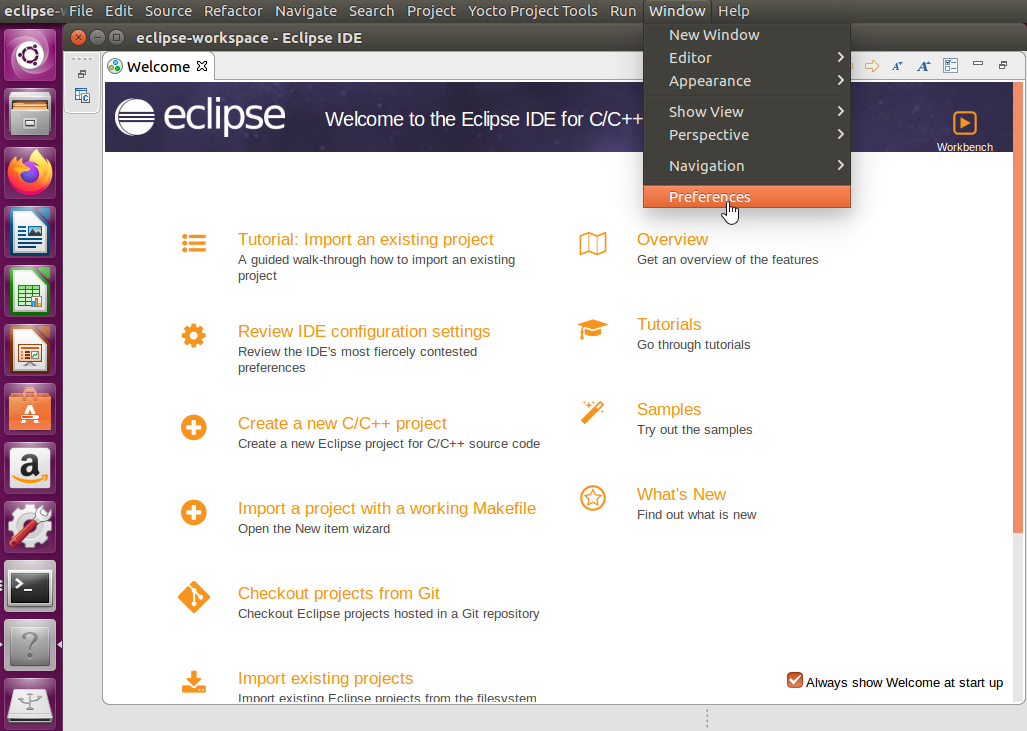Open the C/C++ perspective icon in left trim
The width and height of the screenshot is (1027, 731).
82,96
